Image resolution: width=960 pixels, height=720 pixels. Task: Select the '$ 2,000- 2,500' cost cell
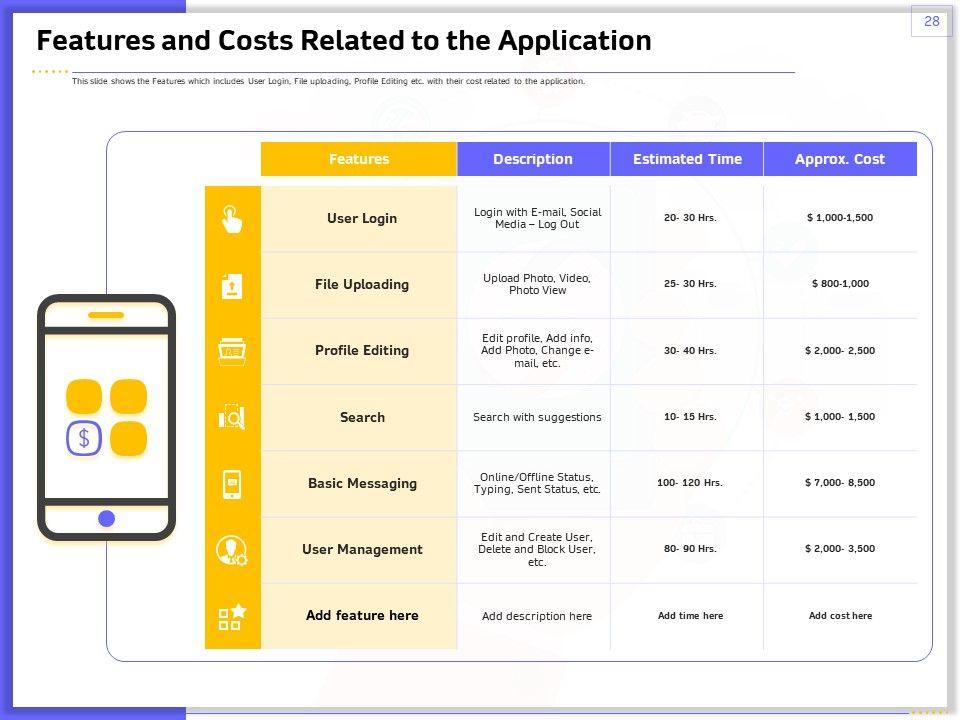pyautogui.click(x=840, y=351)
